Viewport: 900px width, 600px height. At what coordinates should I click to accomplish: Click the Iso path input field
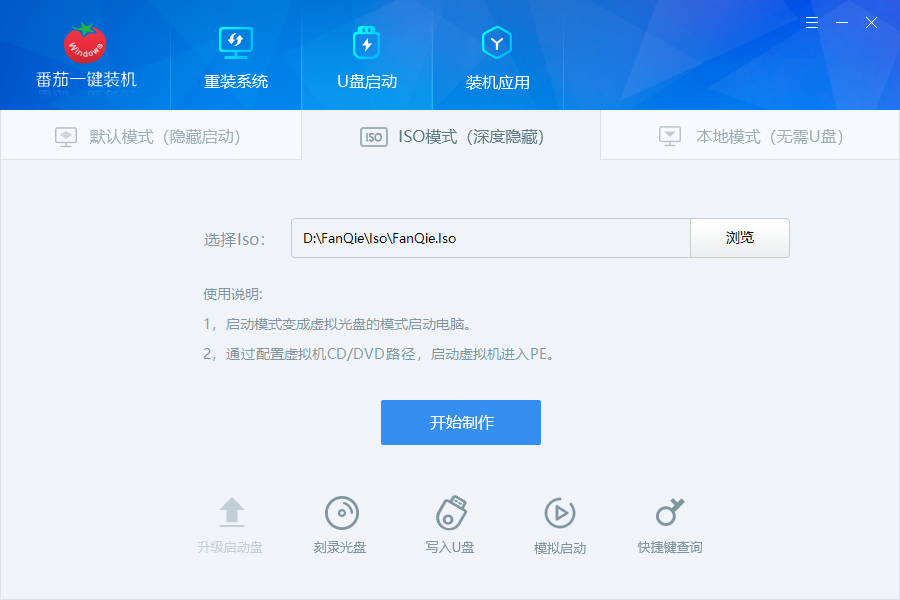pos(491,238)
